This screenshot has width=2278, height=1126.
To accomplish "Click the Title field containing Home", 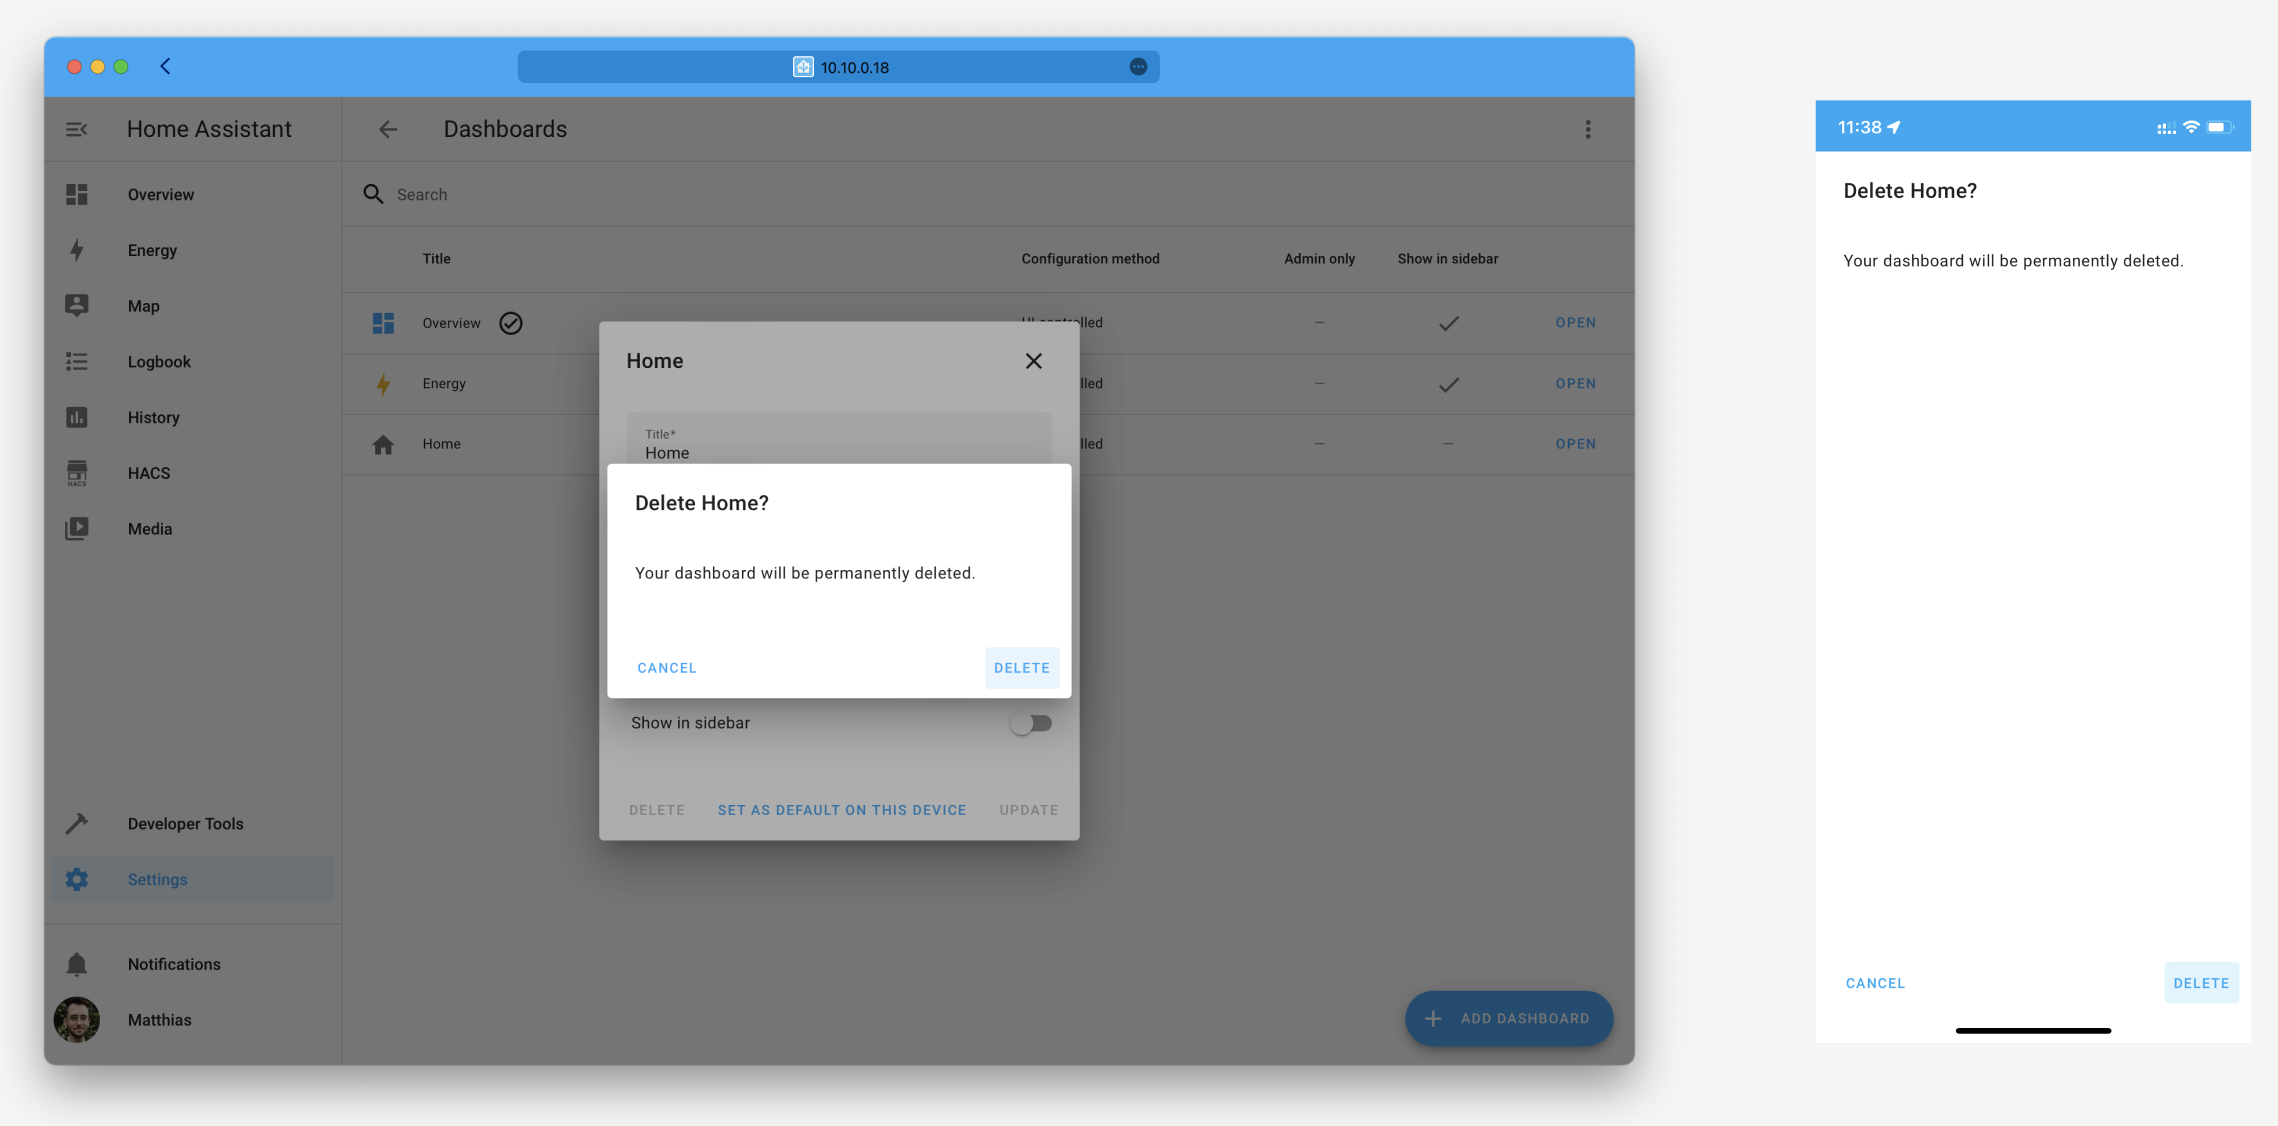I will pos(839,439).
